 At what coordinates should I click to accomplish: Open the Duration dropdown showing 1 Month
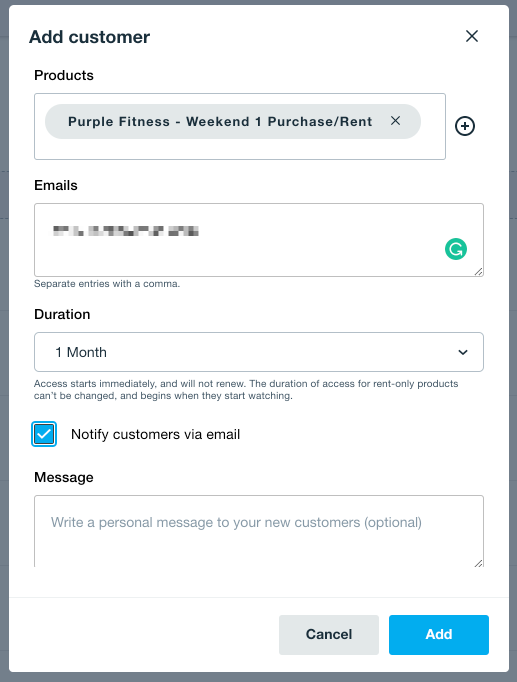[x=259, y=352]
